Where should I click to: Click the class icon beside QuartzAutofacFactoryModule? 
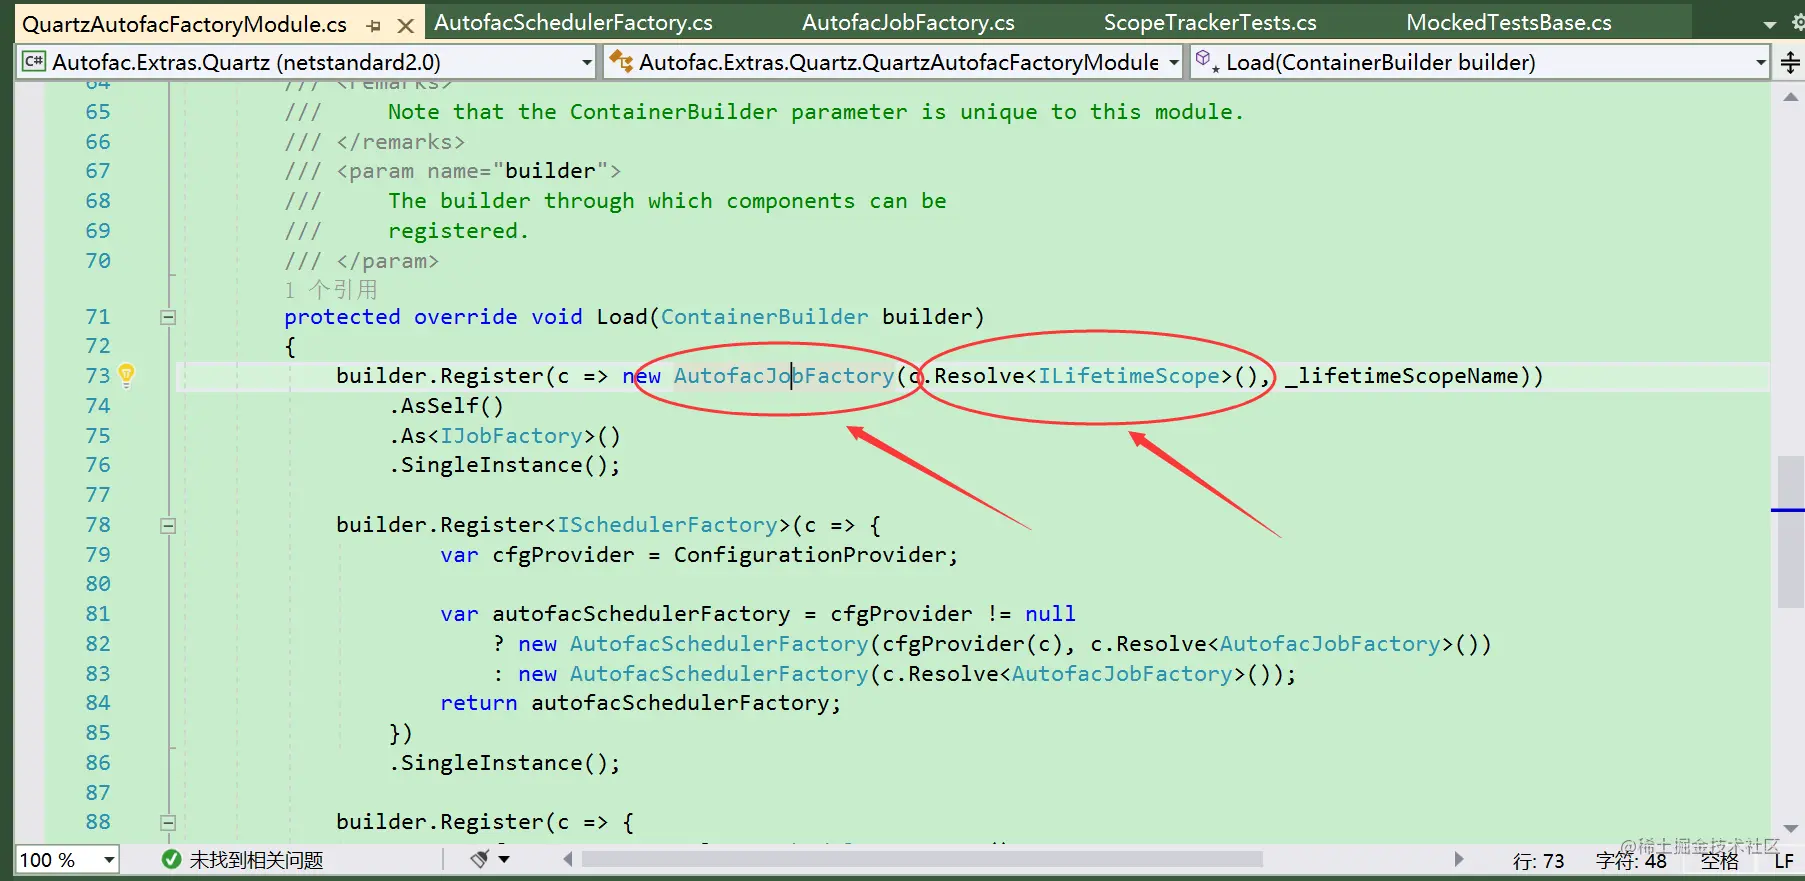(x=621, y=62)
